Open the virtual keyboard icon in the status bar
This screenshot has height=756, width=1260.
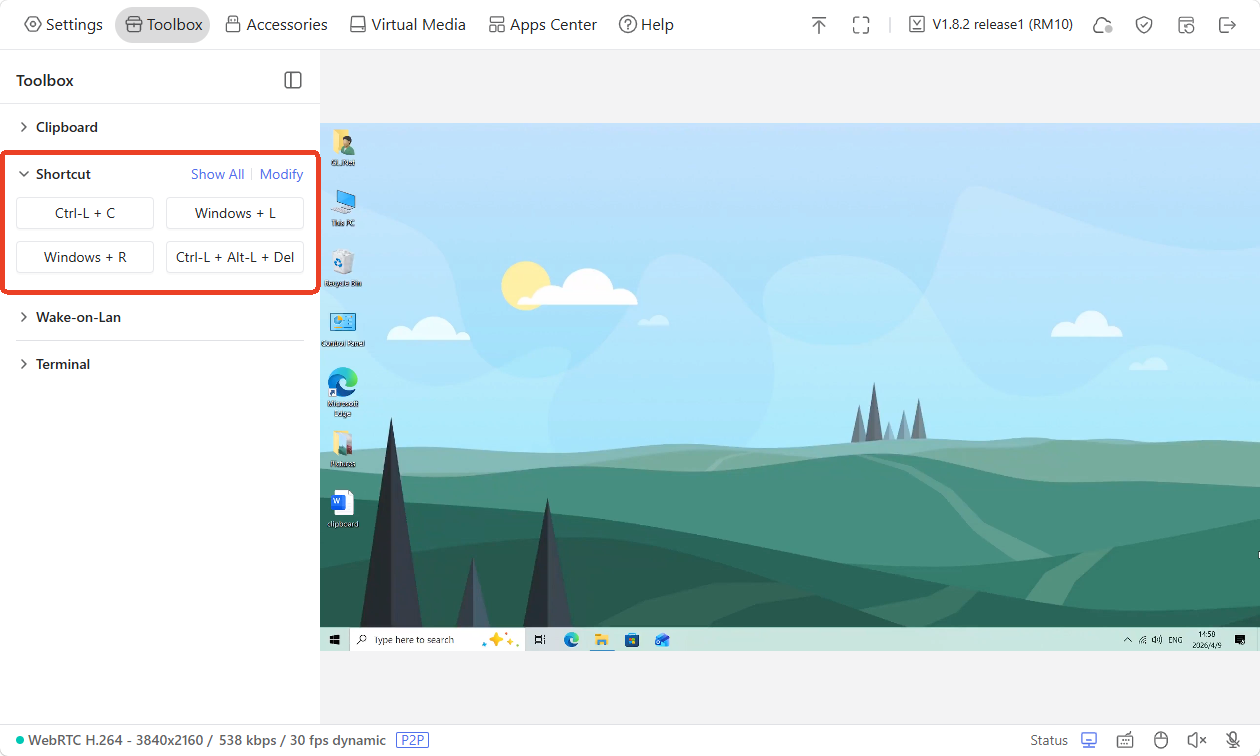click(x=1125, y=740)
